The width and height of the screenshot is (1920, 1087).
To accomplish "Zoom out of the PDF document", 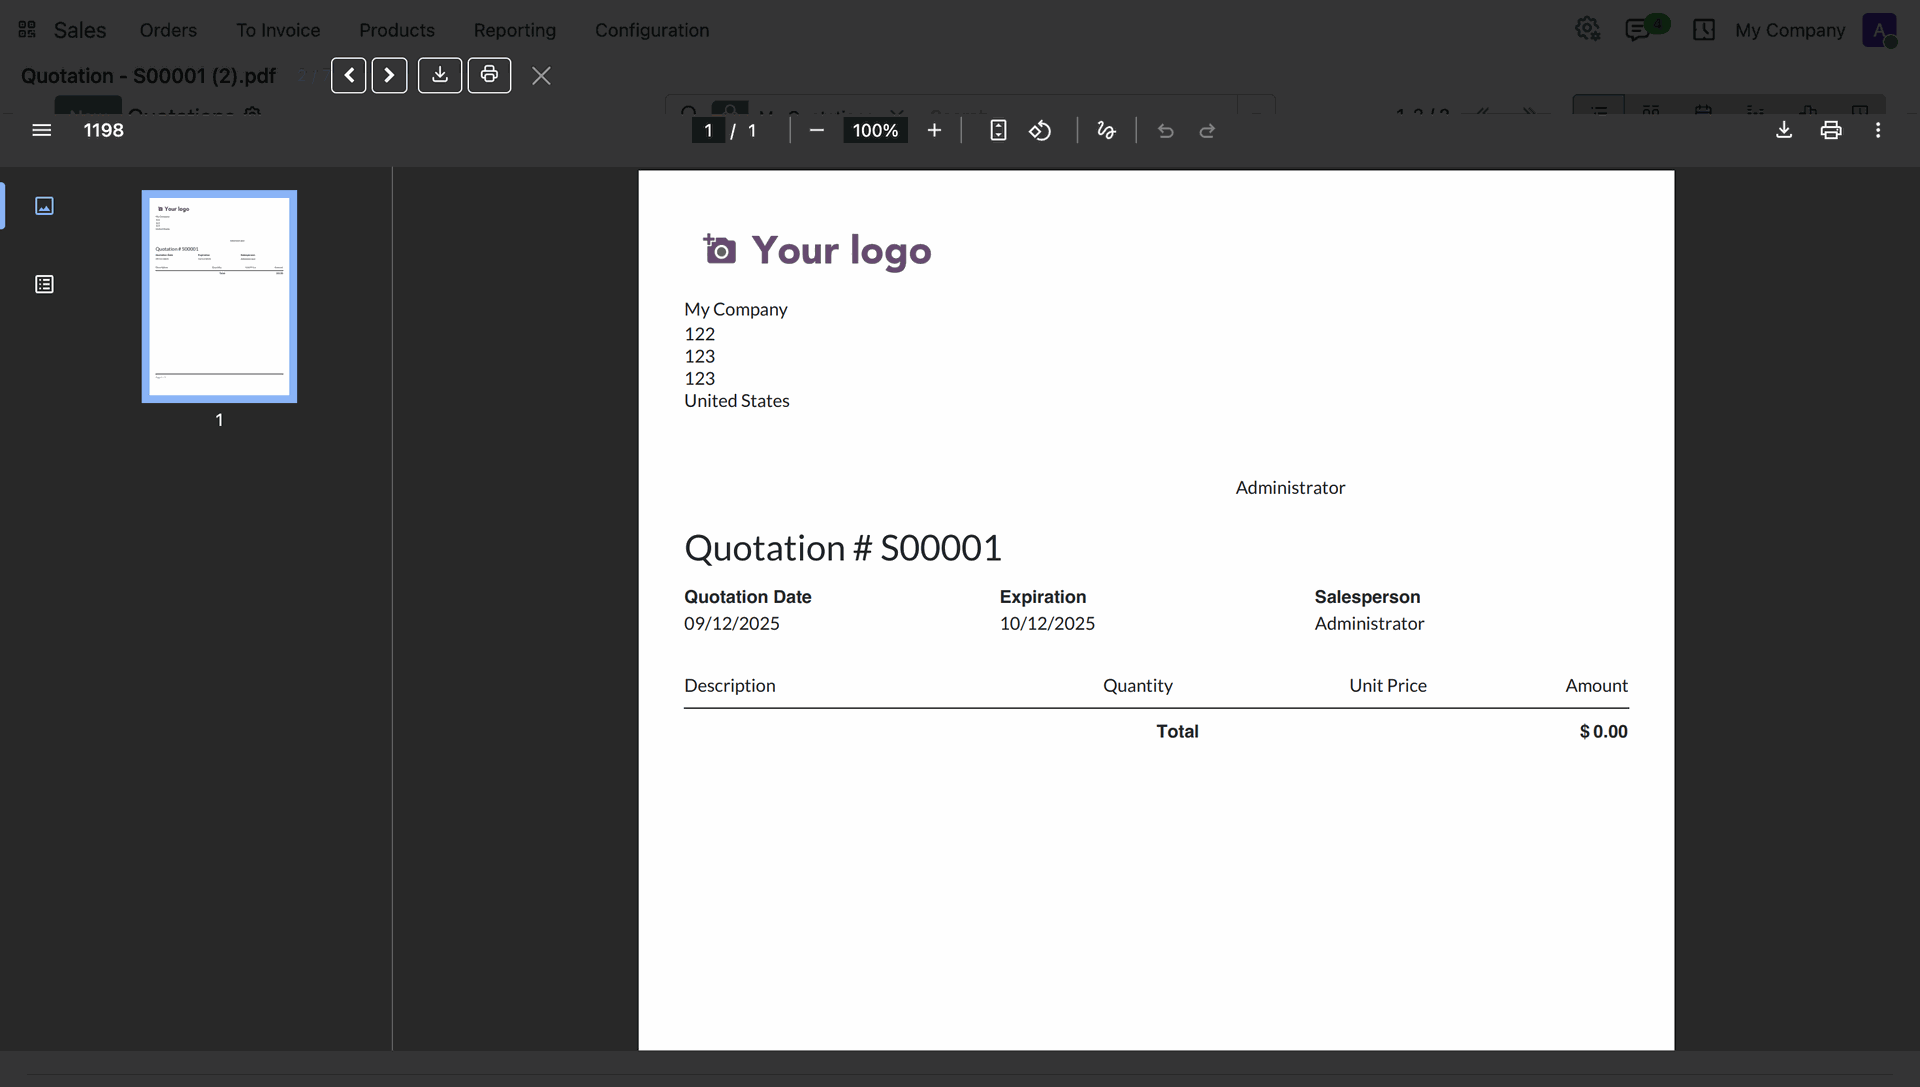I will coord(817,130).
